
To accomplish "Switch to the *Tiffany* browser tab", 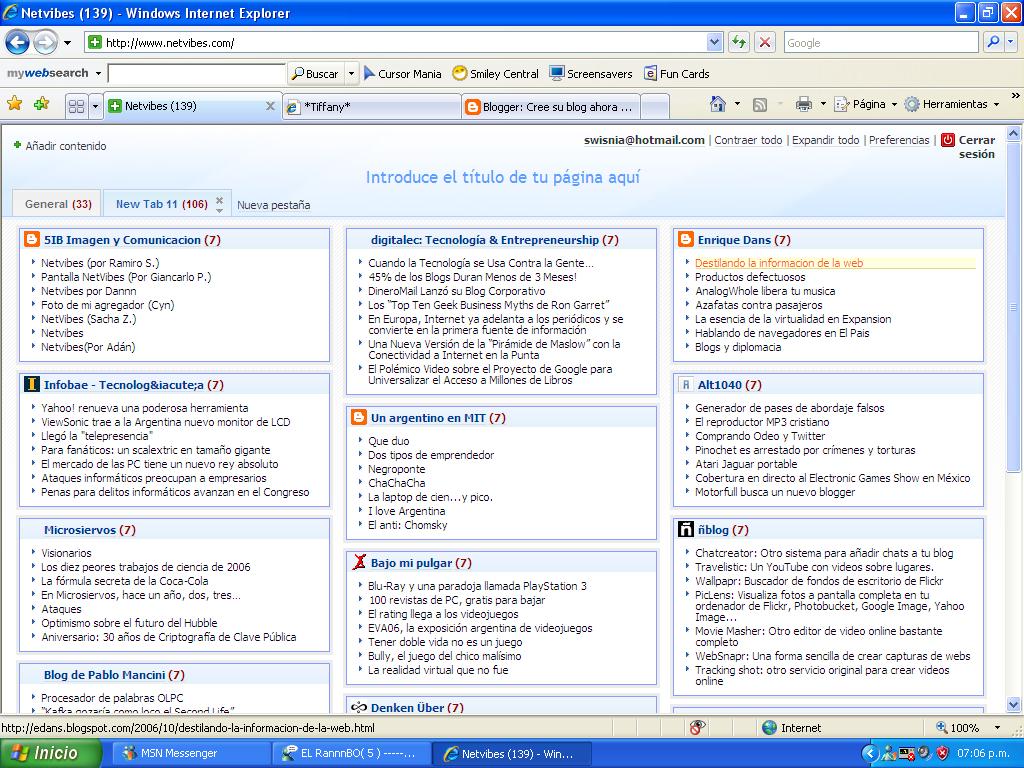I will [372, 106].
